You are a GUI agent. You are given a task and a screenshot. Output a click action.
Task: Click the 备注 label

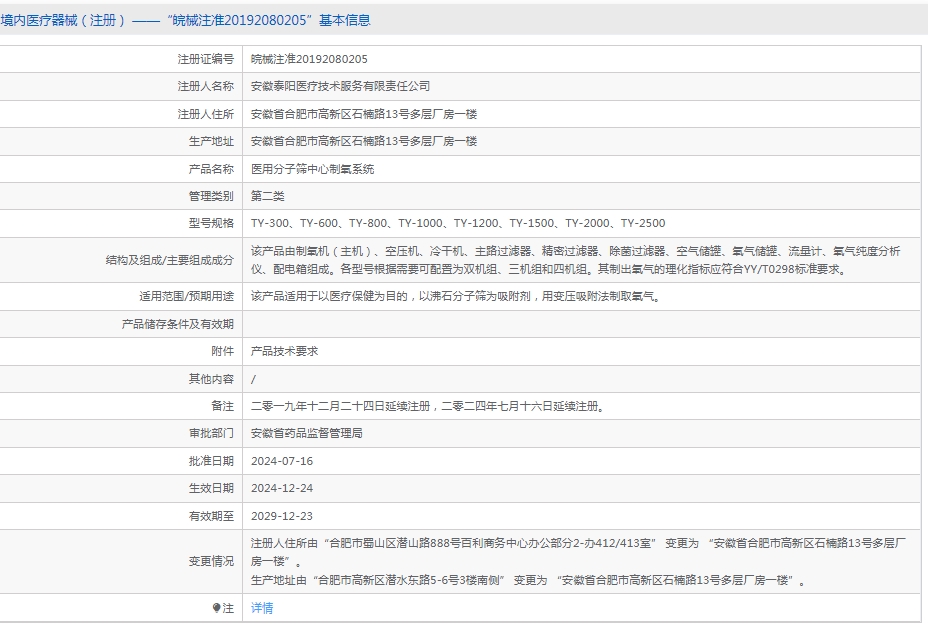coord(223,406)
